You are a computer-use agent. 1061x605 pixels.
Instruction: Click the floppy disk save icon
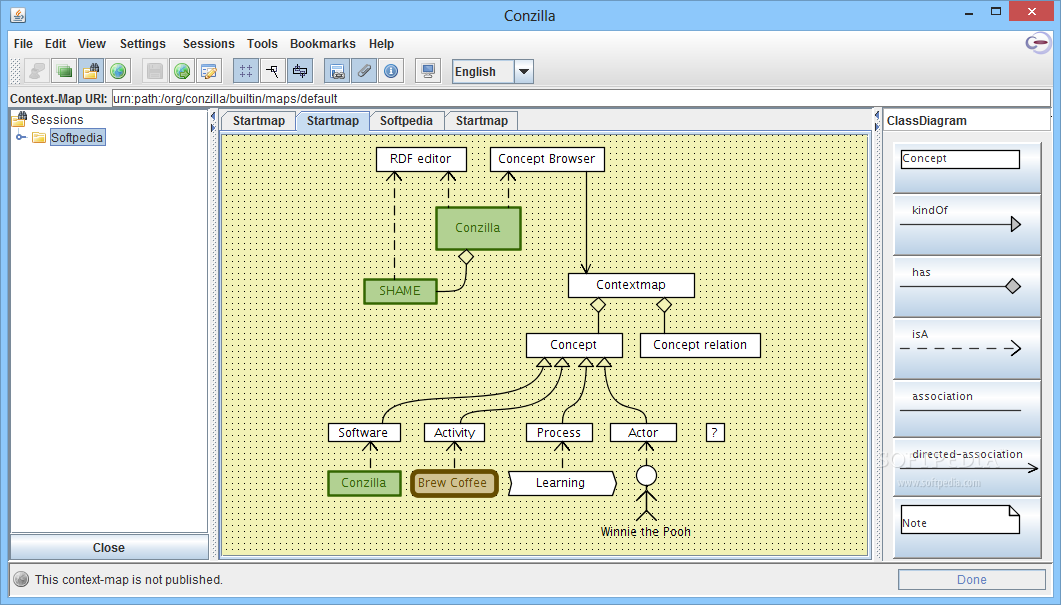coord(155,71)
